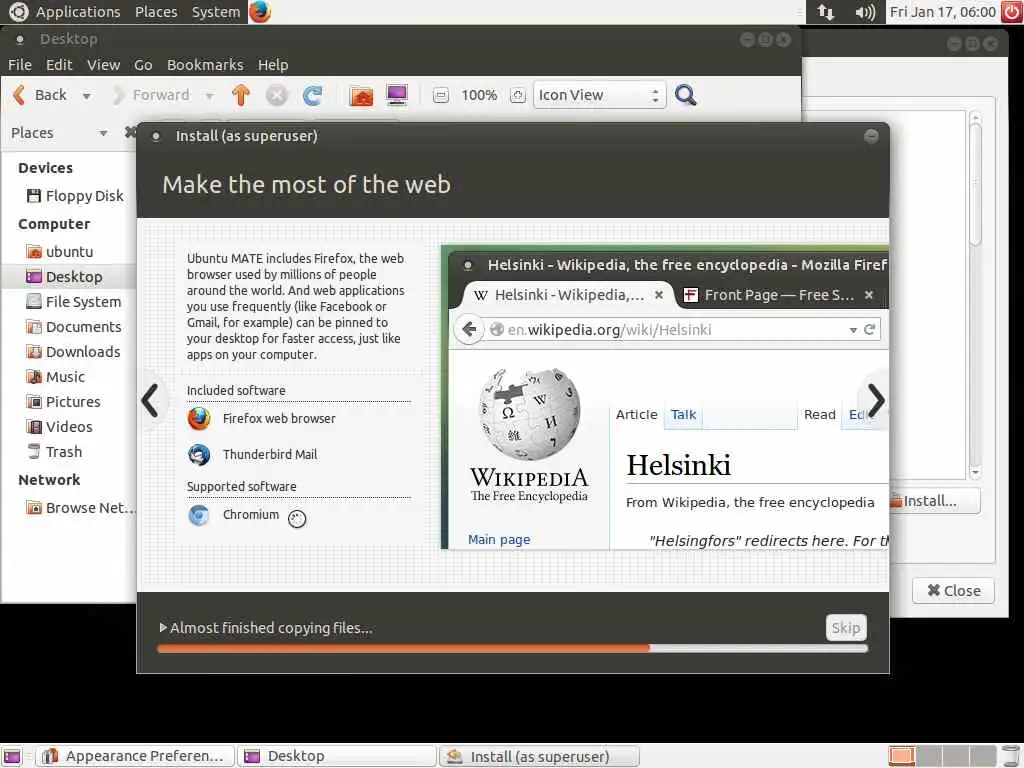Click the search magnifier icon
This screenshot has width=1024, height=768.
click(x=685, y=95)
